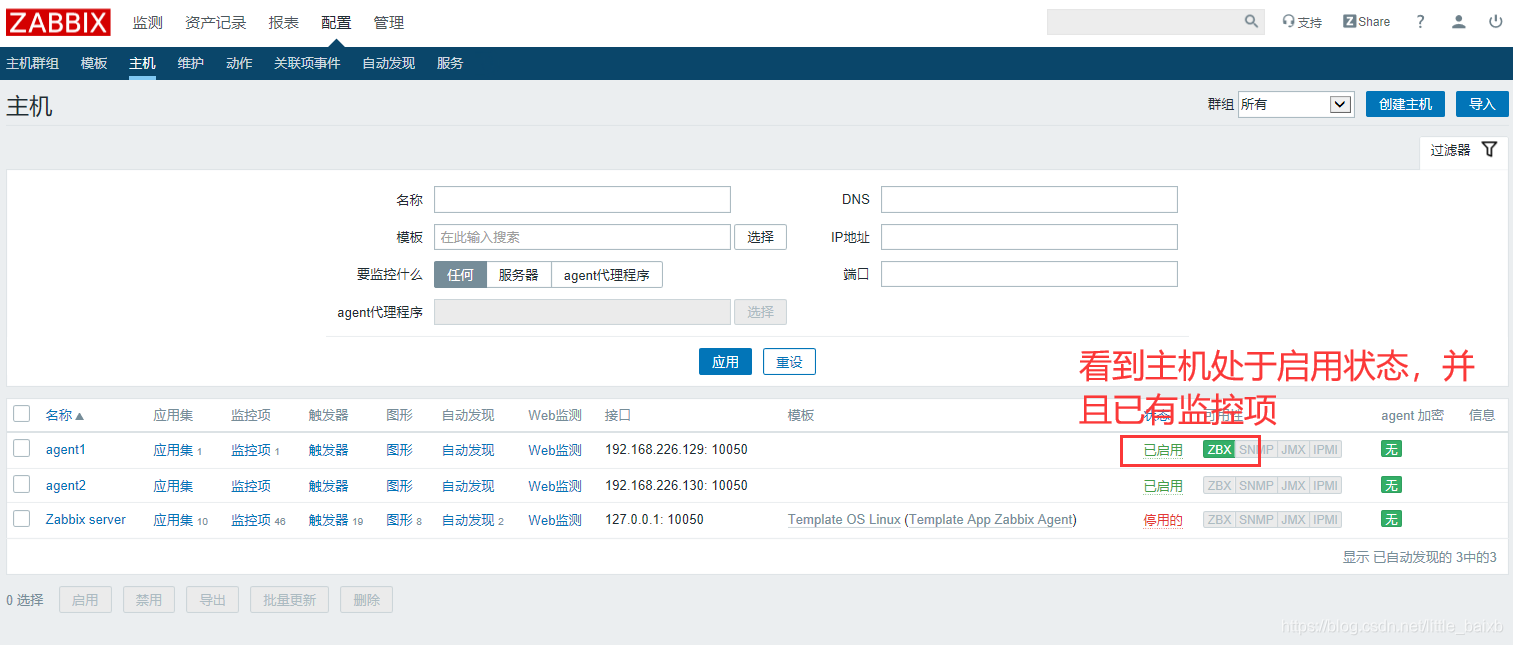Open the Zabbix server host link

coord(86,520)
